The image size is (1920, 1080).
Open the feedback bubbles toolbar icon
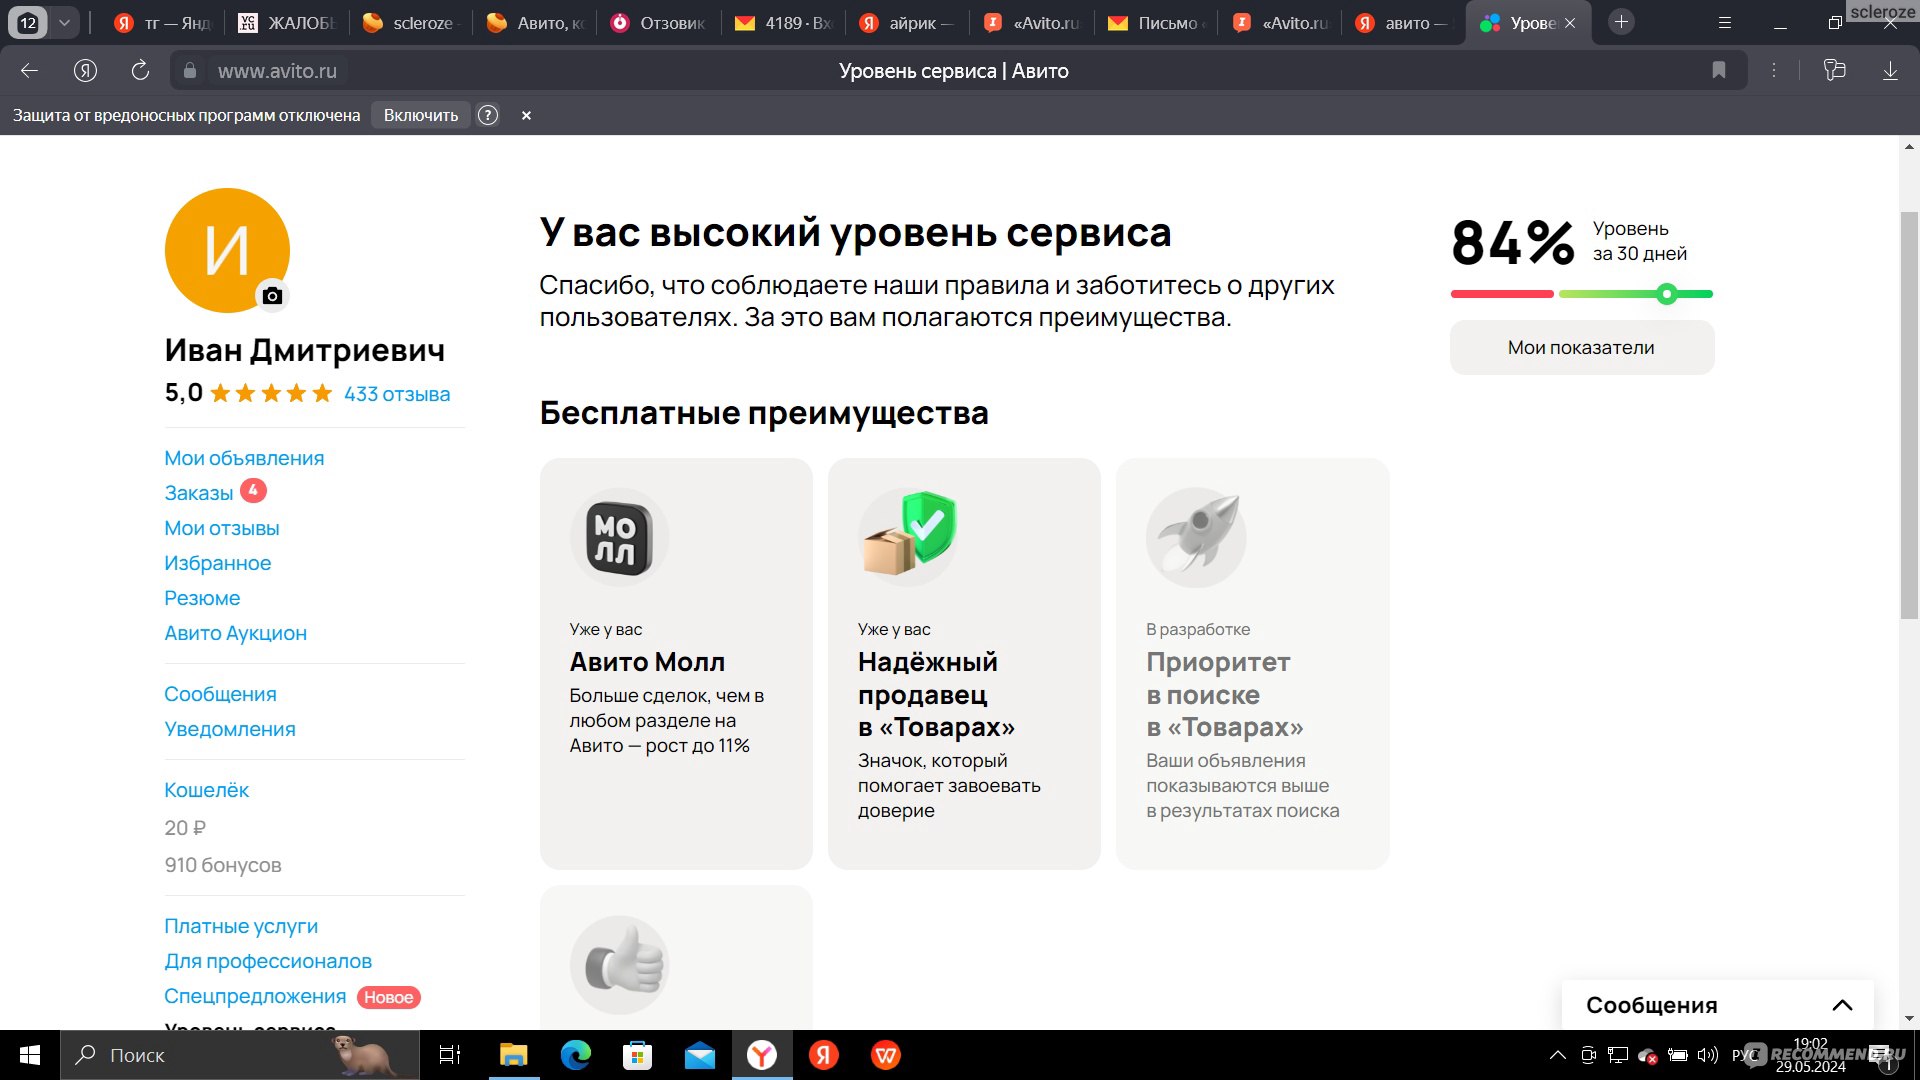[x=1834, y=70]
